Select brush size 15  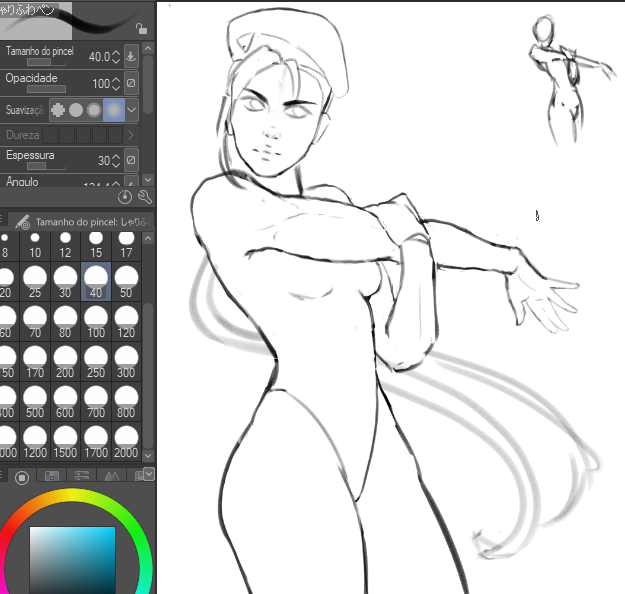96,246
